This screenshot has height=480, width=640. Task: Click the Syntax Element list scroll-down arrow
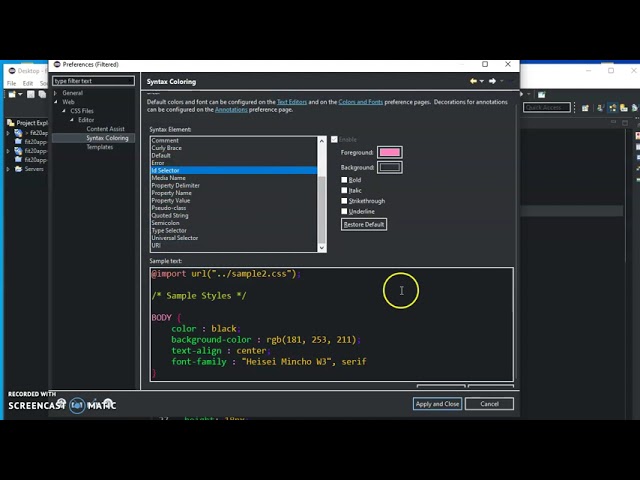(322, 248)
